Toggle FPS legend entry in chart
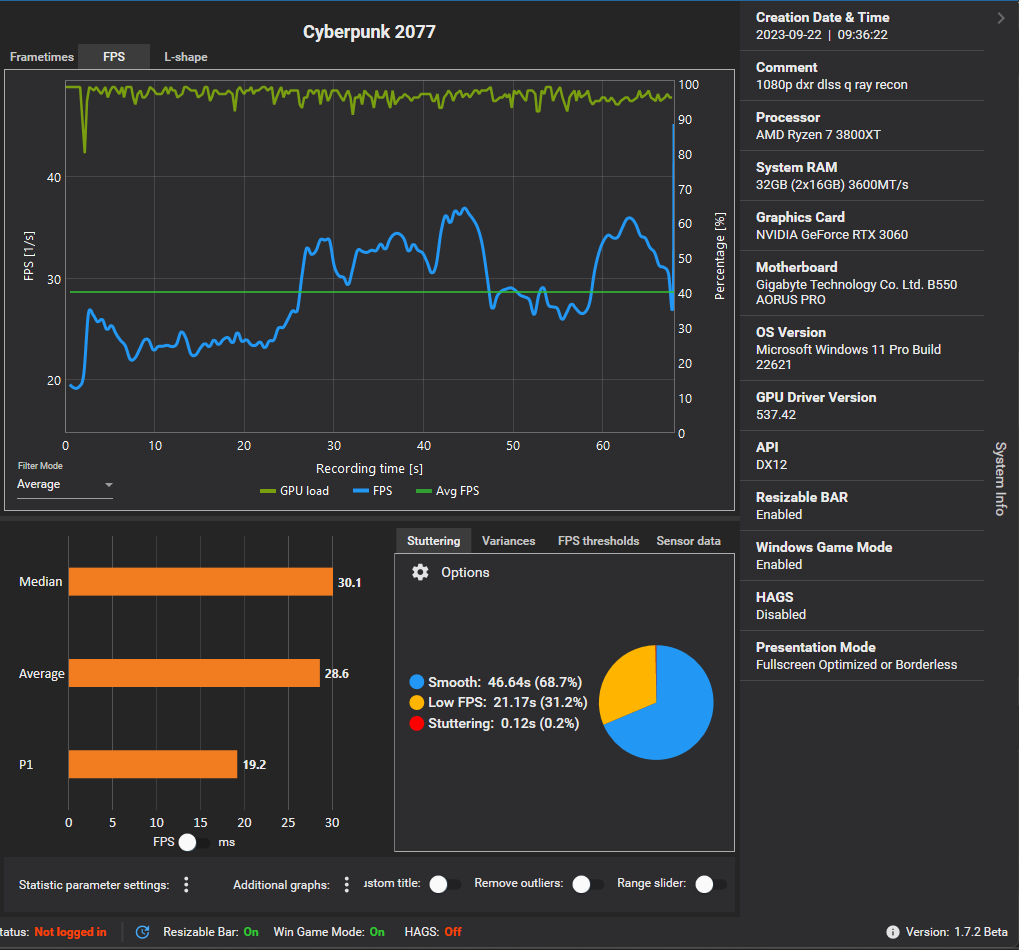Screen dimensions: 1019x950 (373, 491)
